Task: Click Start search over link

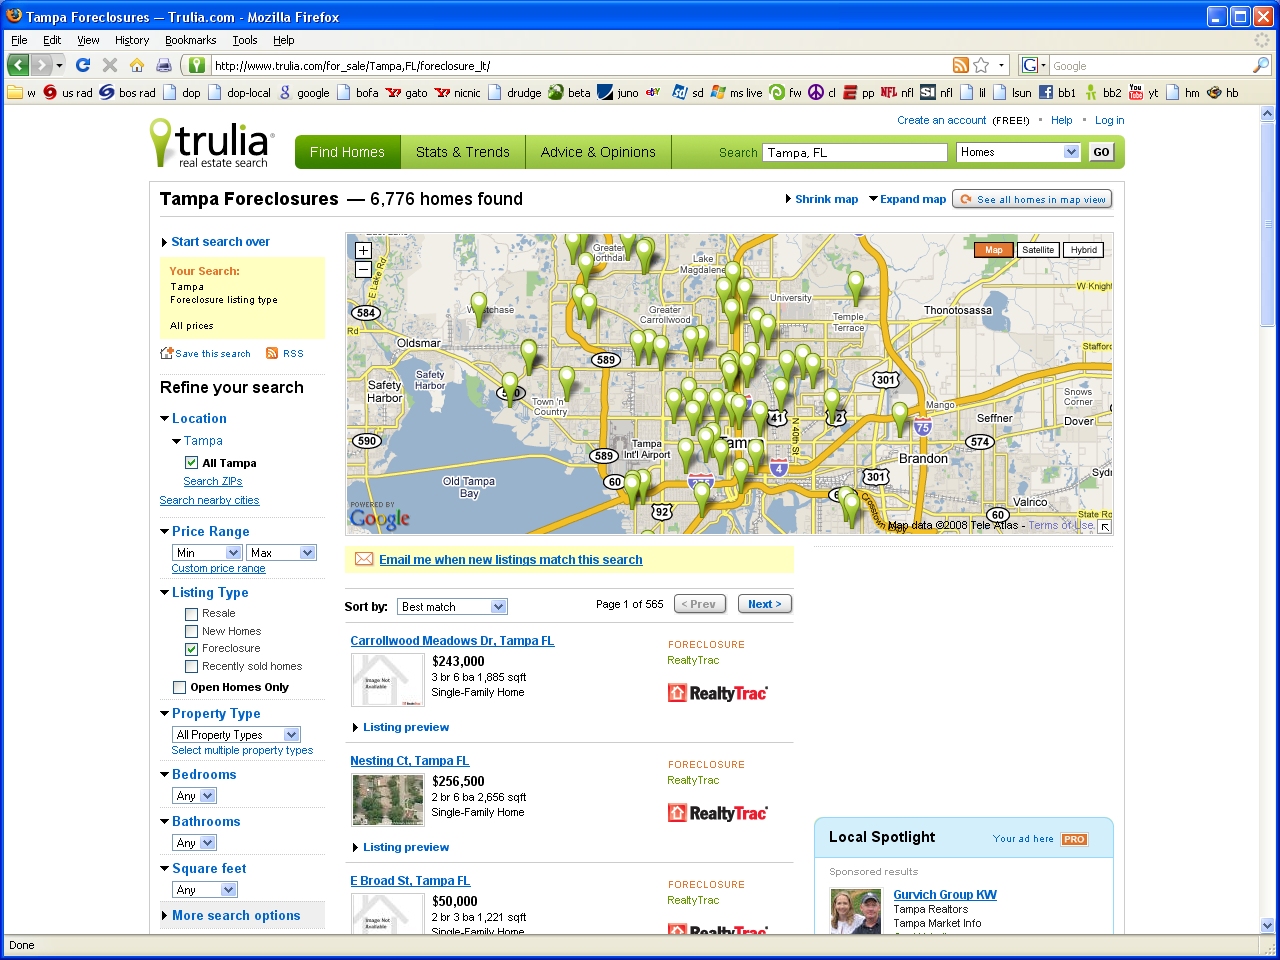Action: [220, 242]
